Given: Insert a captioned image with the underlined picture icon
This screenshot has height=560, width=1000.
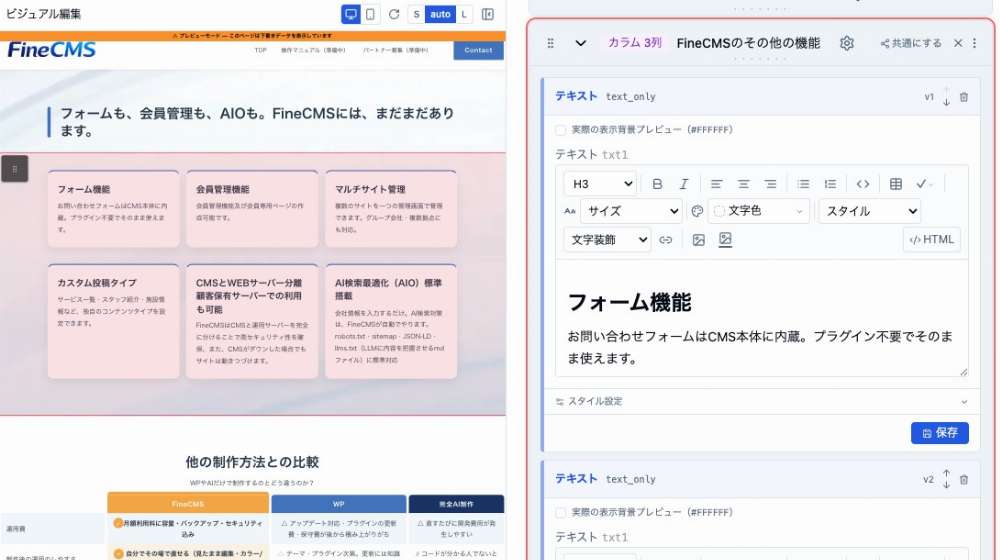Looking at the screenshot, I should [725, 240].
